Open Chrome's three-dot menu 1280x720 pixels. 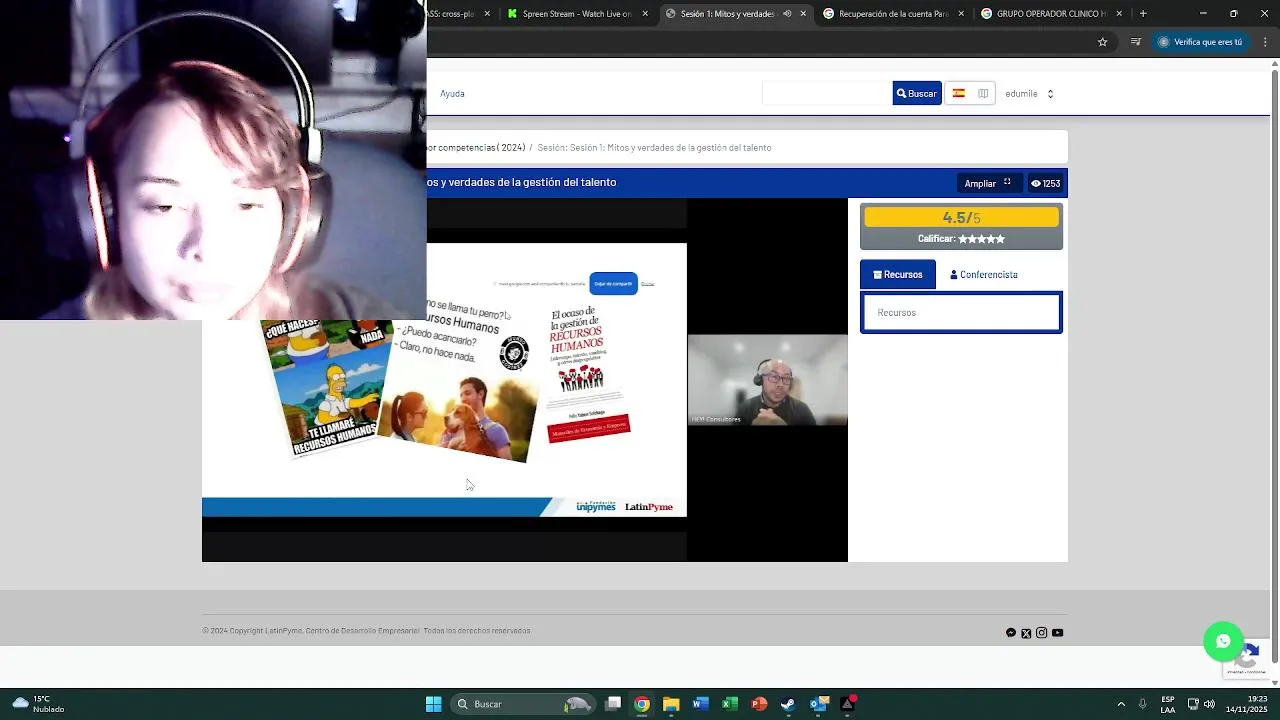1264,42
